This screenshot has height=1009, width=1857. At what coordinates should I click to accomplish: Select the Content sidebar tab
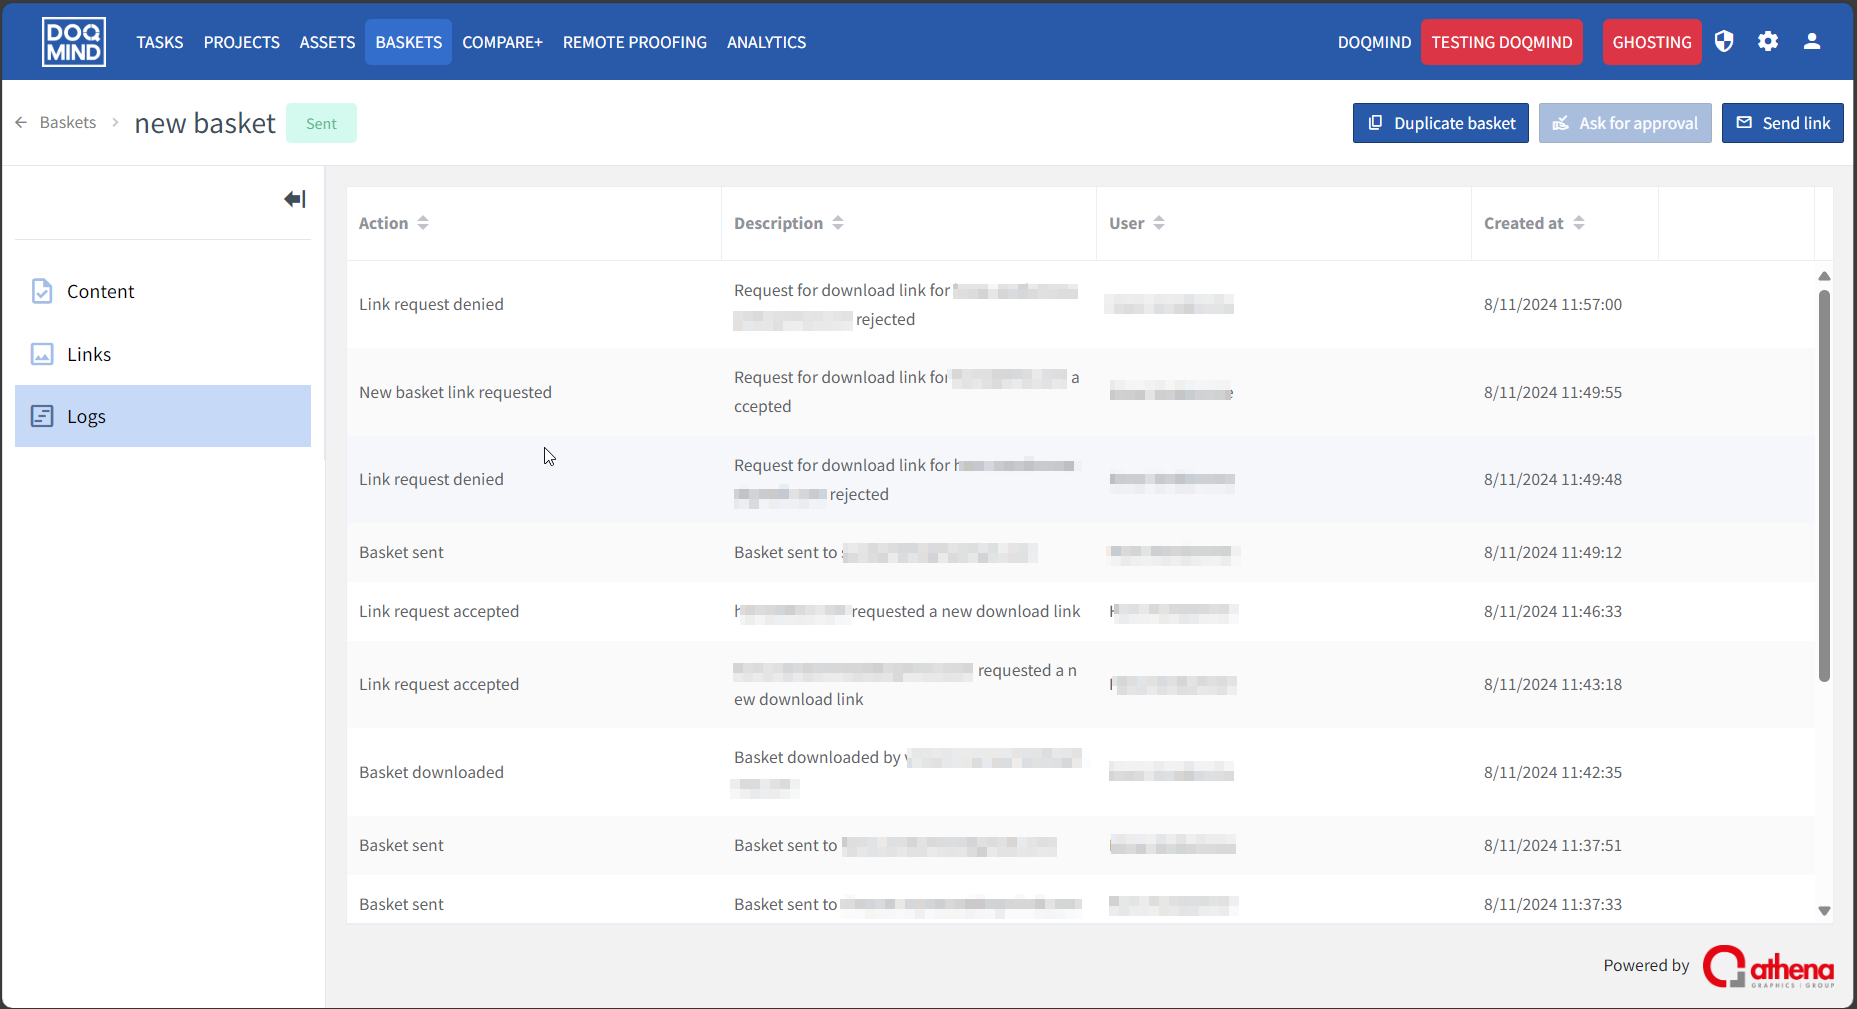coord(163,291)
